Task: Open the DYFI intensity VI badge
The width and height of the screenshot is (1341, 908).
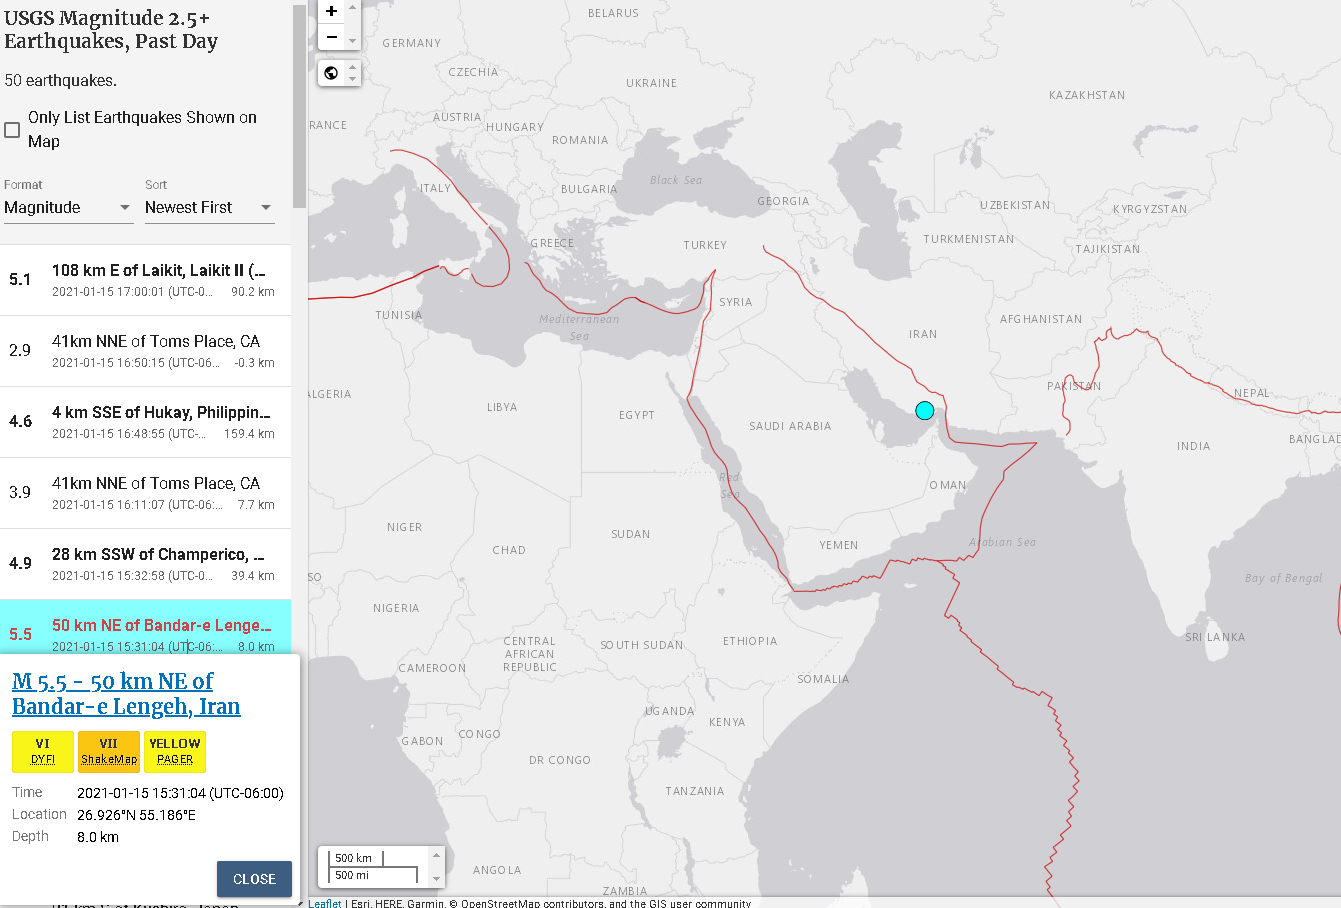Action: tap(43, 752)
